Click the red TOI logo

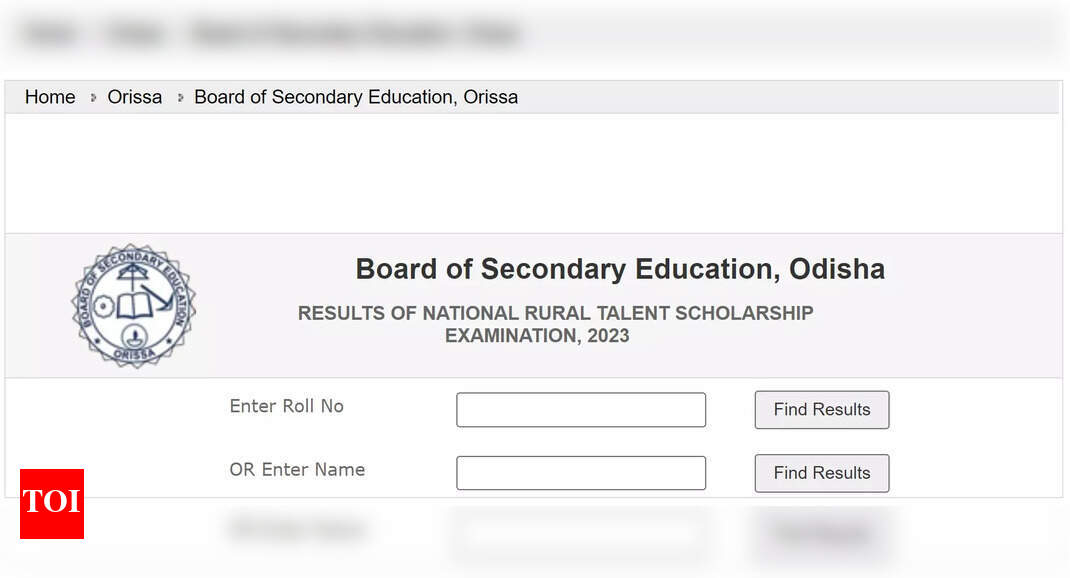tap(52, 503)
